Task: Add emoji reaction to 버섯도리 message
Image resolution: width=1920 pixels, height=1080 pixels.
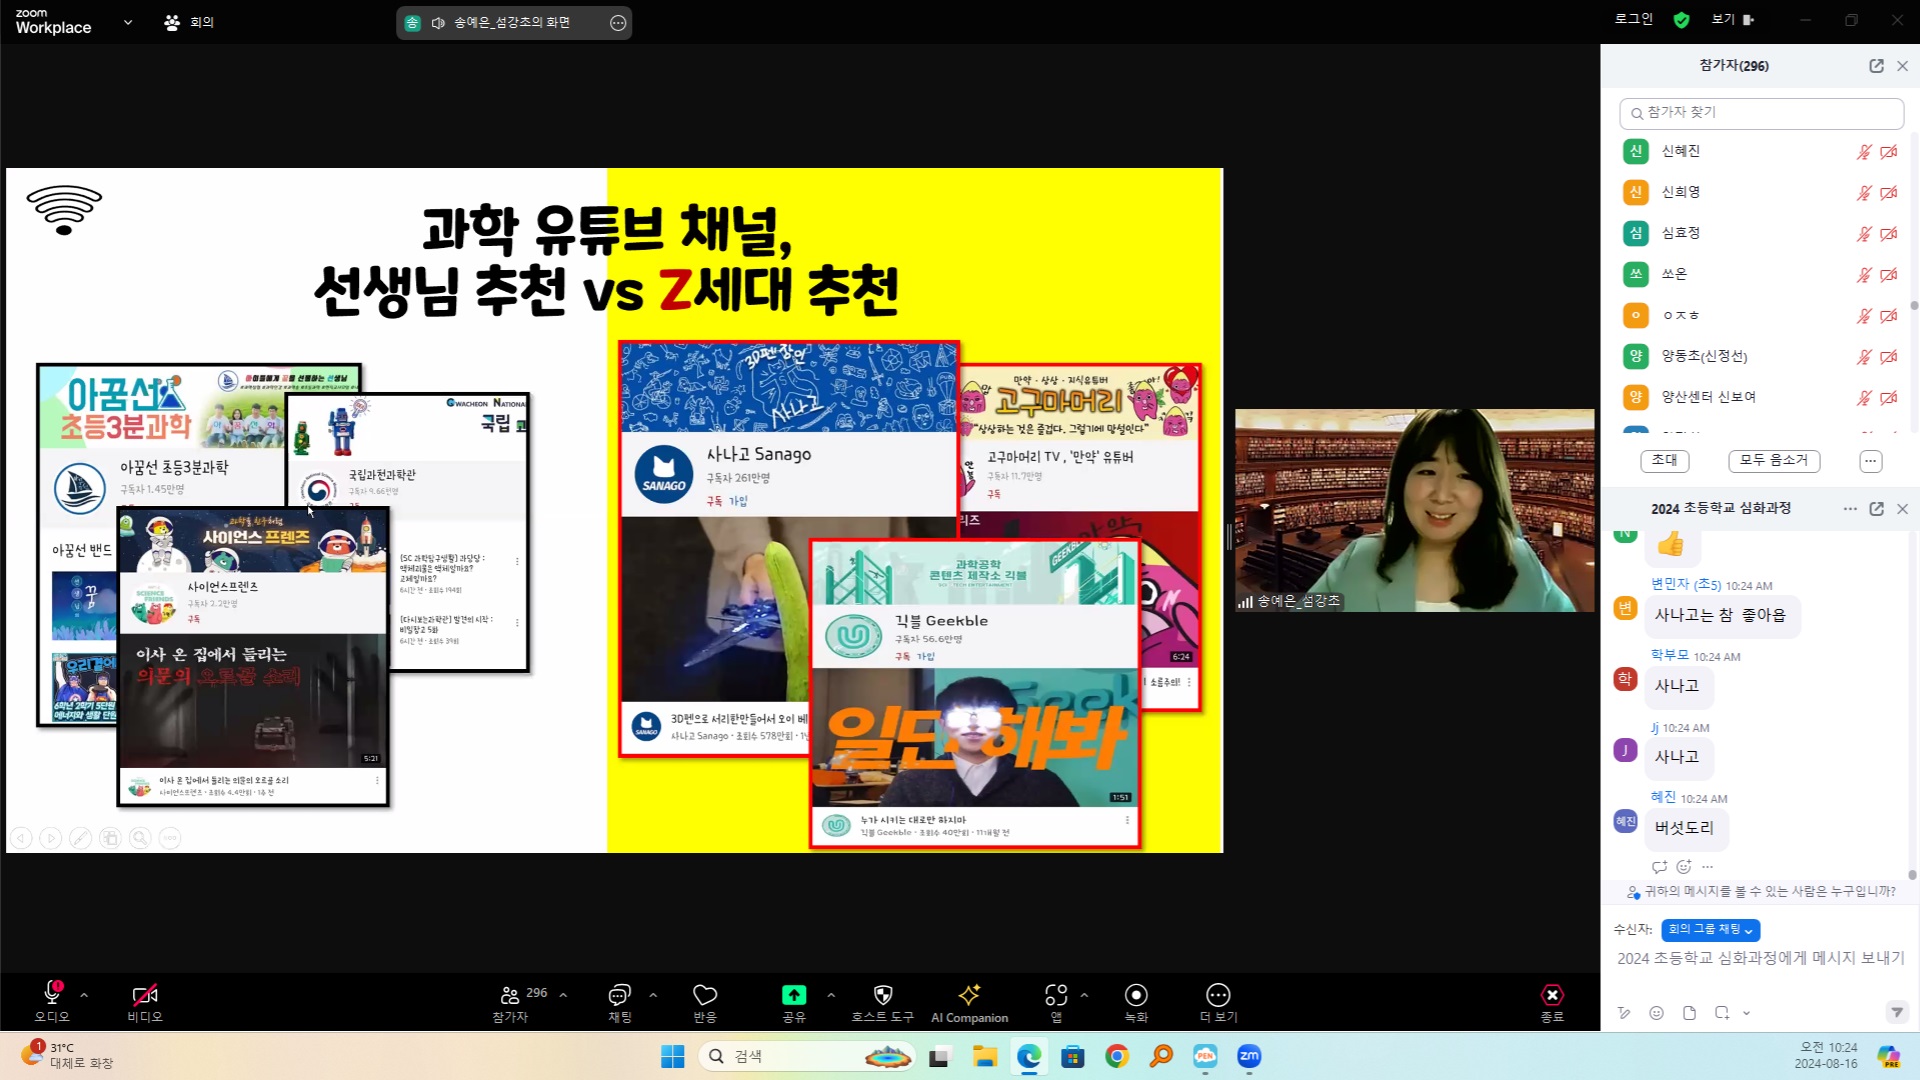Action: pyautogui.click(x=1684, y=867)
